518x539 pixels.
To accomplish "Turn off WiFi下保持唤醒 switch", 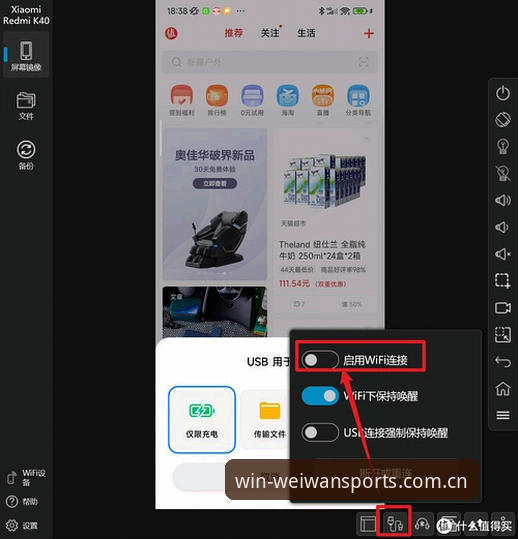I will [x=320, y=396].
